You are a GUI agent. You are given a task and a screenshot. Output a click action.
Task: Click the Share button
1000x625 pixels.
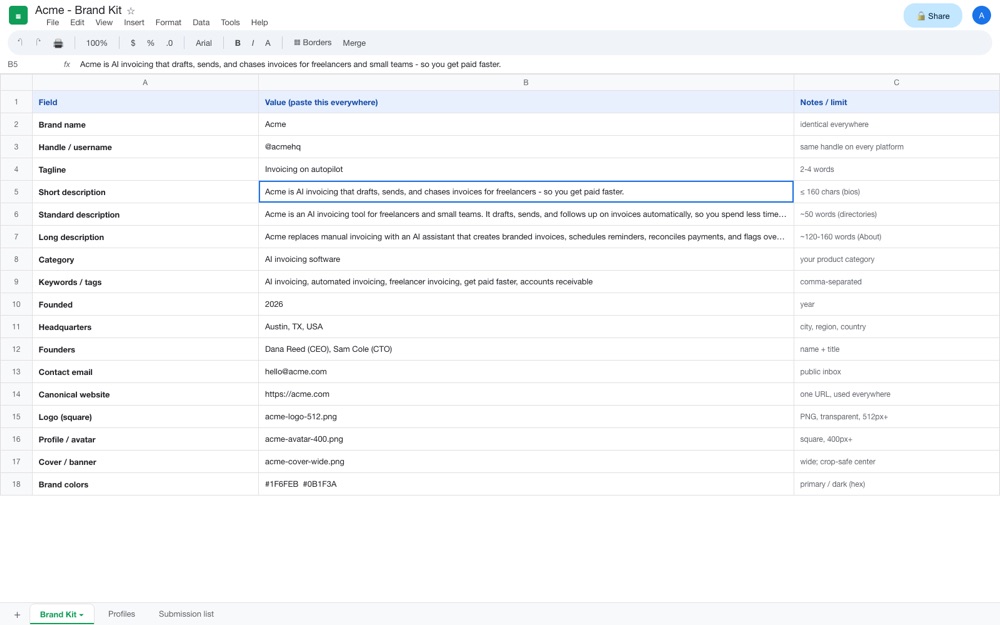pyautogui.click(x=932, y=16)
